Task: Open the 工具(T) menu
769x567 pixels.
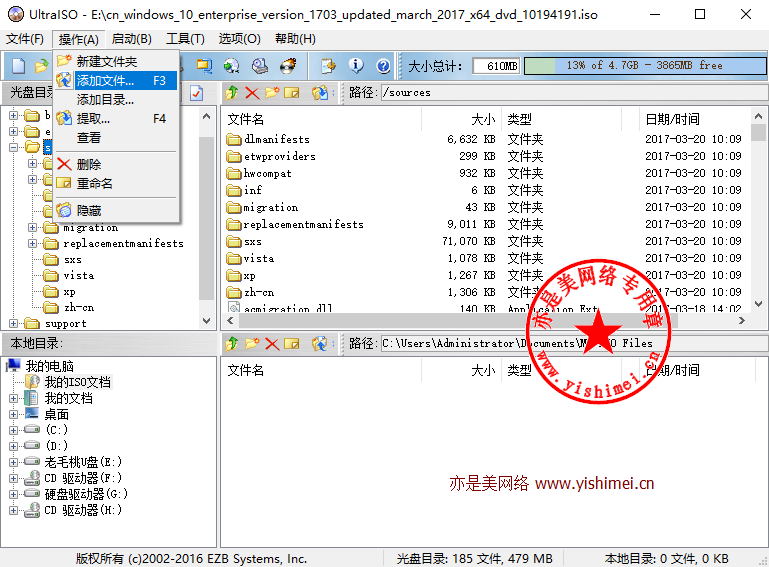Action: tap(185, 39)
